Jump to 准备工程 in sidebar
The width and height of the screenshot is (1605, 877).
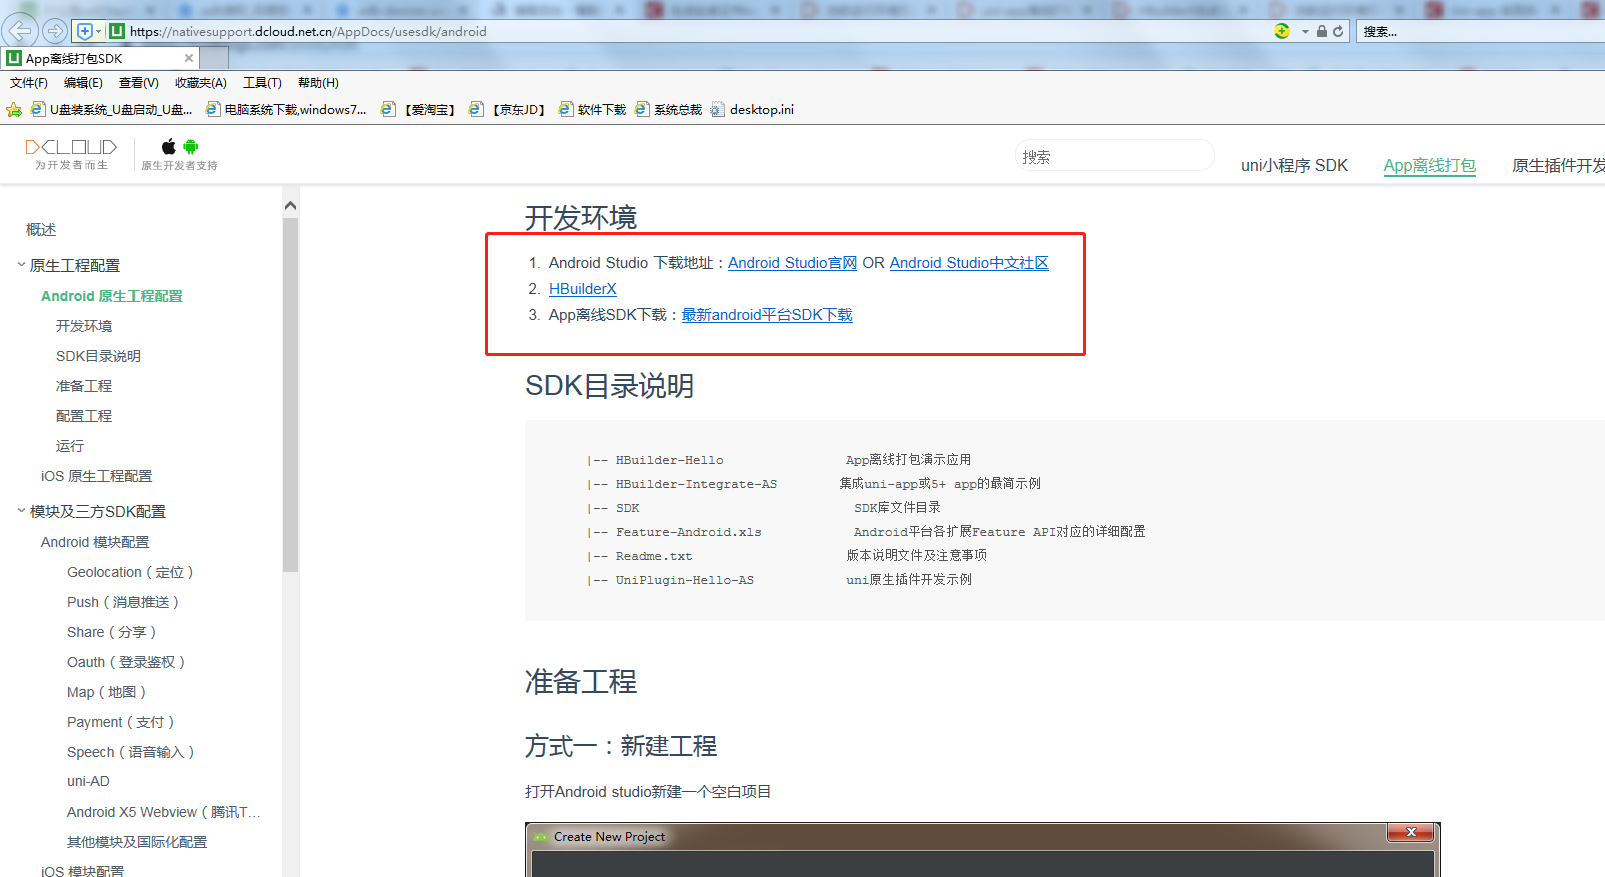(x=84, y=386)
